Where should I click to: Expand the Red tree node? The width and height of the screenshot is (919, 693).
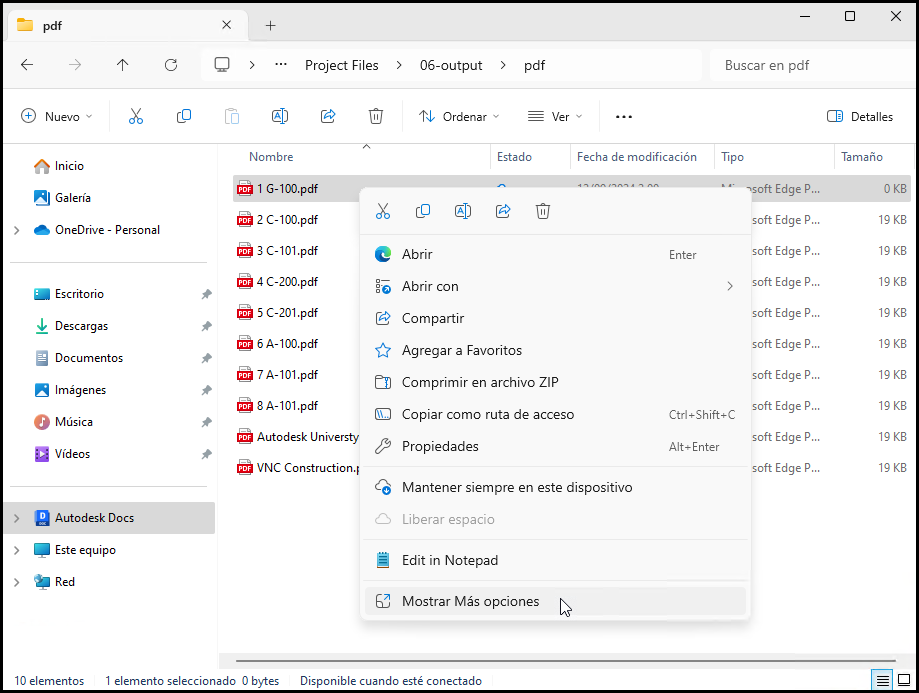pyautogui.click(x=16, y=582)
